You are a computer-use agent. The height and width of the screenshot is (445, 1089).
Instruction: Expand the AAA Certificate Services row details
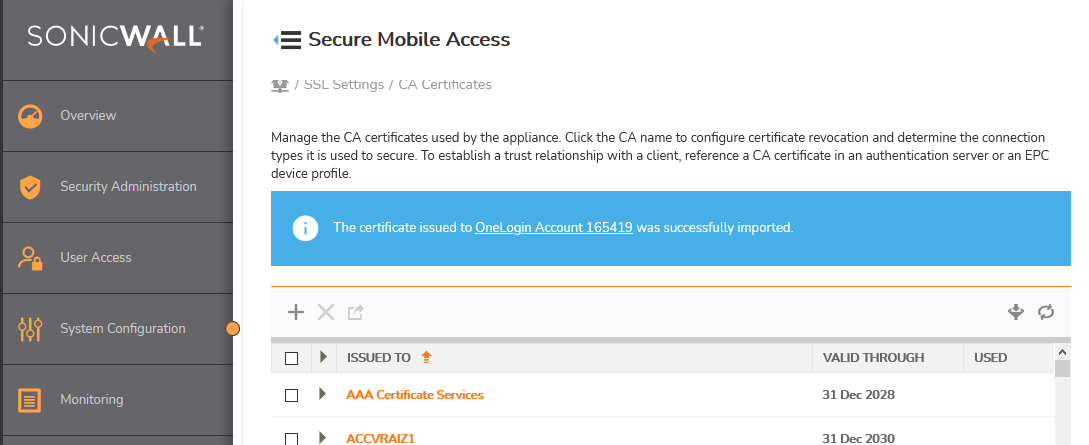[322, 394]
